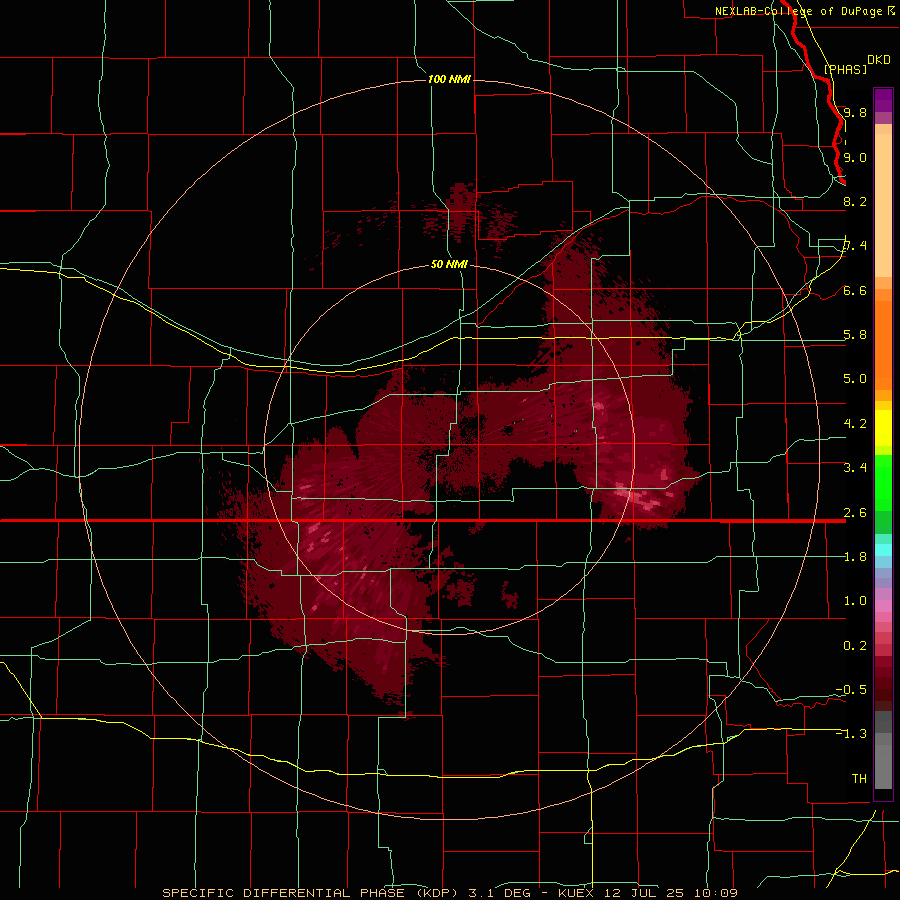
Task: Click the TH legend label
Action: click(x=859, y=779)
